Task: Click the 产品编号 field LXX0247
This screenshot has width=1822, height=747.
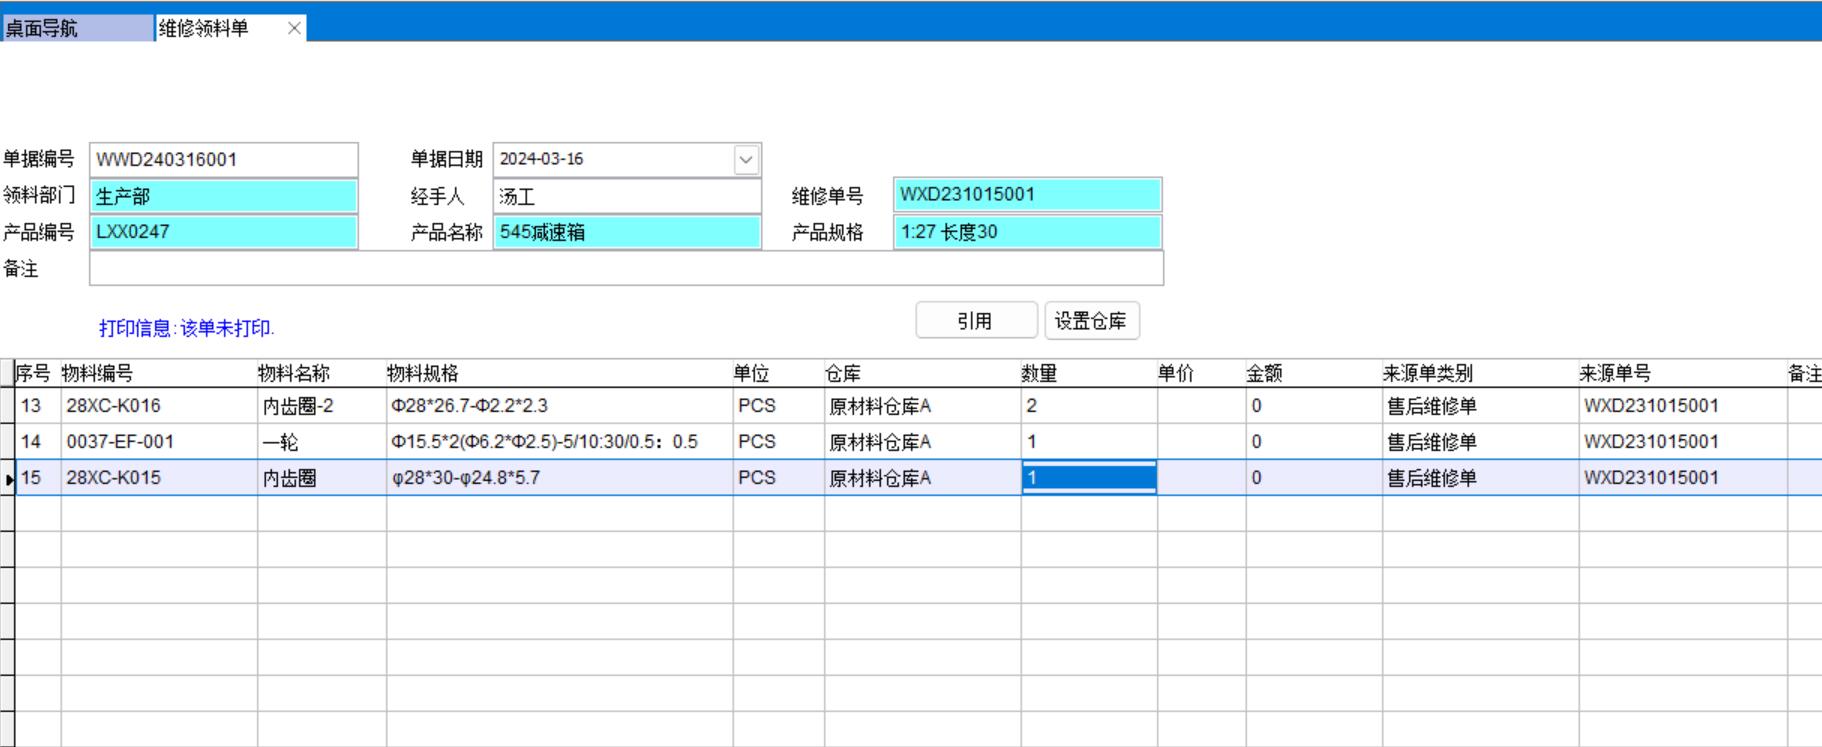Action: click(223, 232)
